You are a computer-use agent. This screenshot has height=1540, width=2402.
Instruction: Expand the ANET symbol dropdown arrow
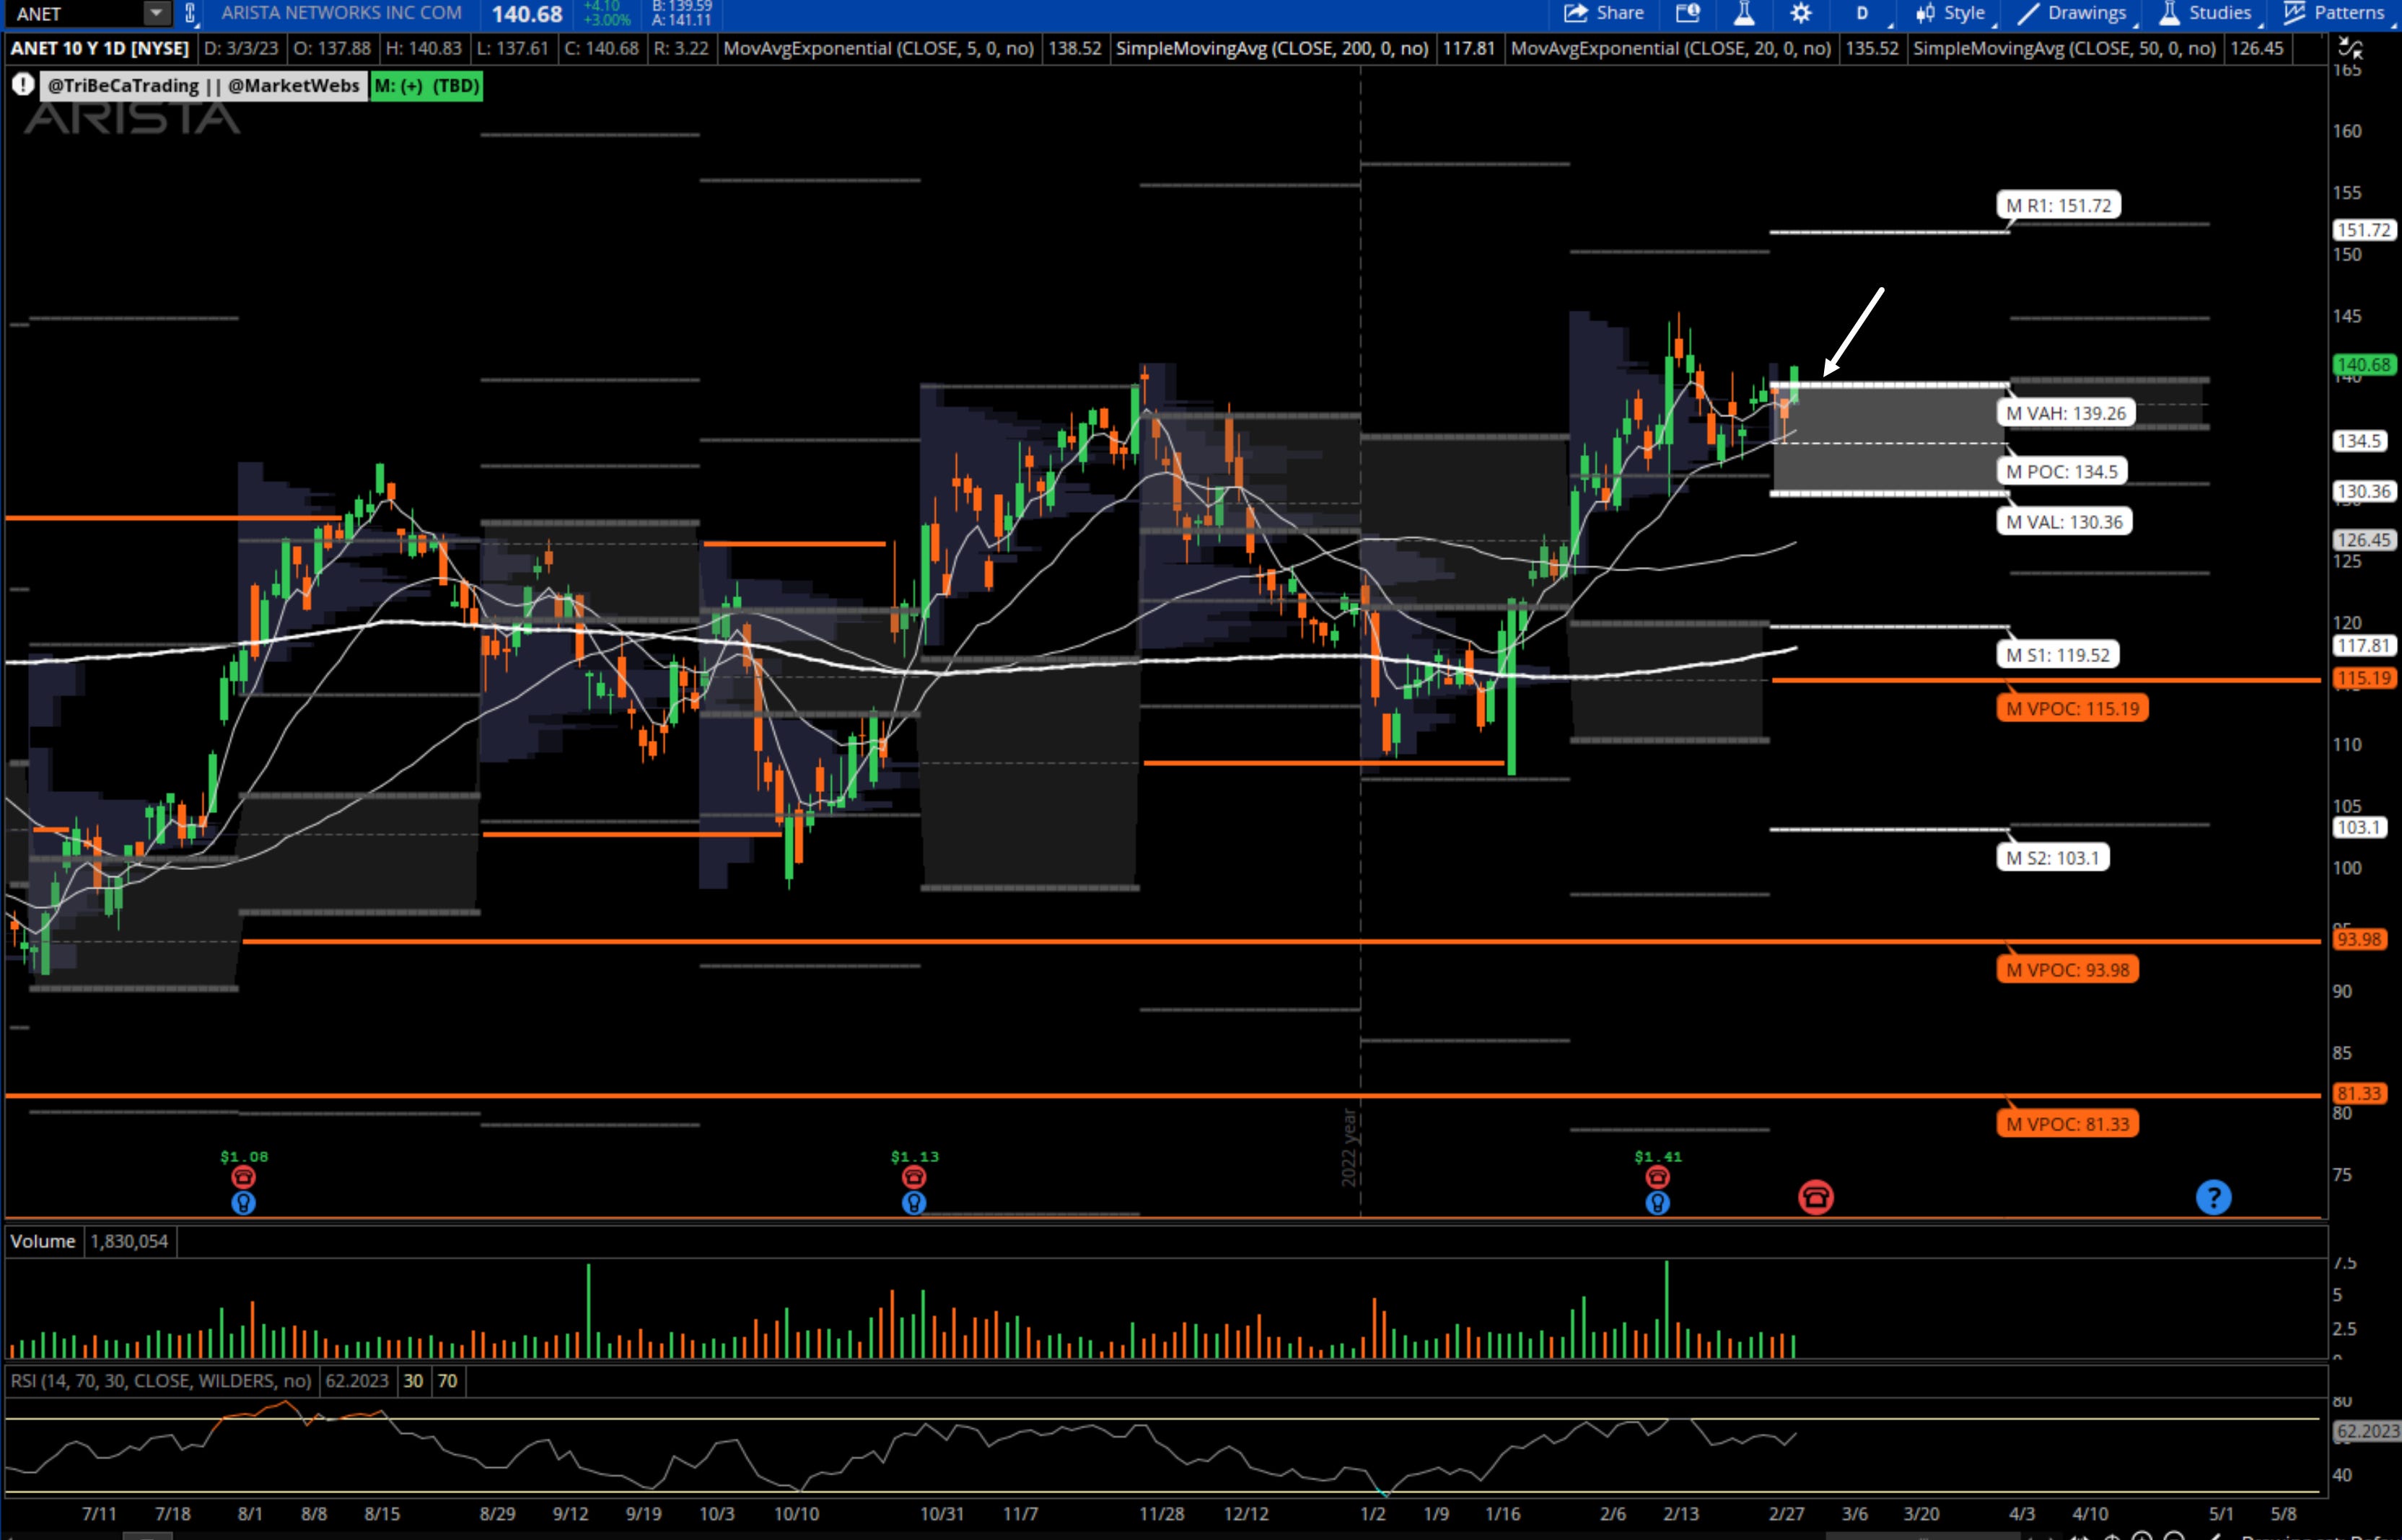(156, 13)
